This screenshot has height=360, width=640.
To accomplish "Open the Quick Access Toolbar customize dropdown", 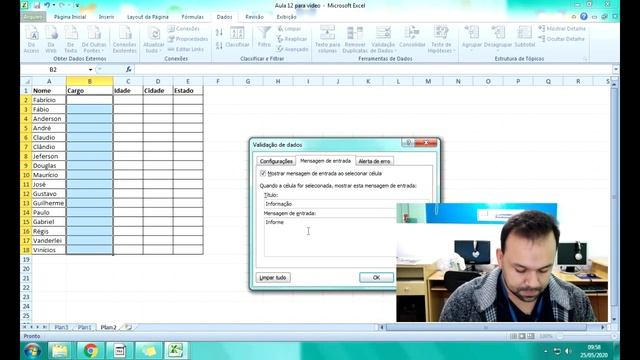I will (x=77, y=5).
